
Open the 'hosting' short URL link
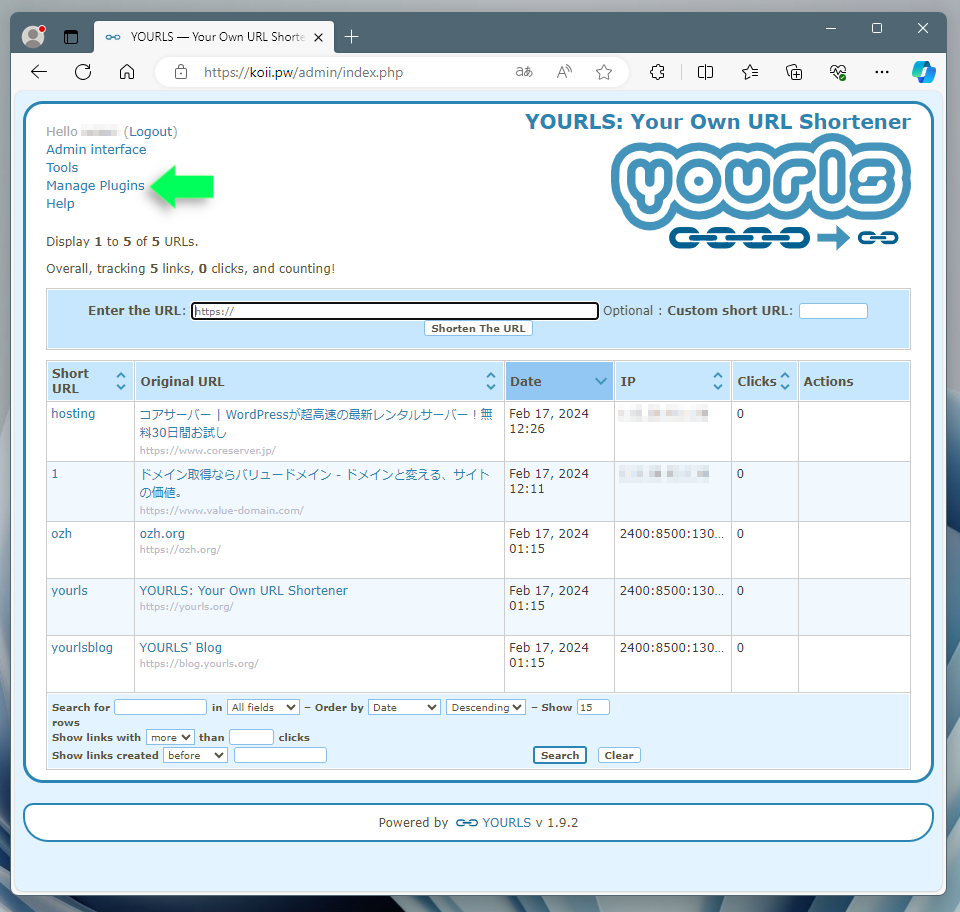coord(73,414)
